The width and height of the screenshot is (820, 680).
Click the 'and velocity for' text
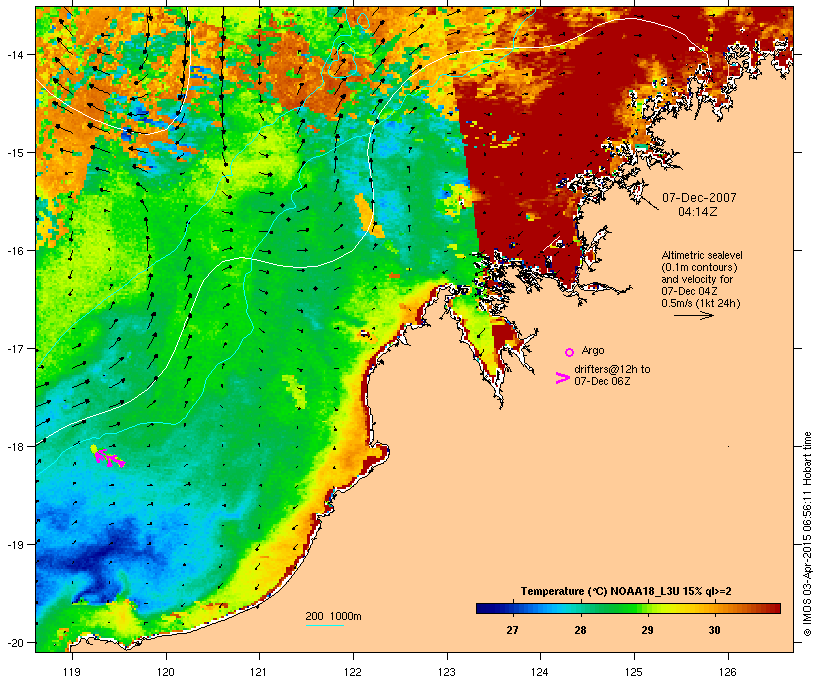click(x=697, y=279)
